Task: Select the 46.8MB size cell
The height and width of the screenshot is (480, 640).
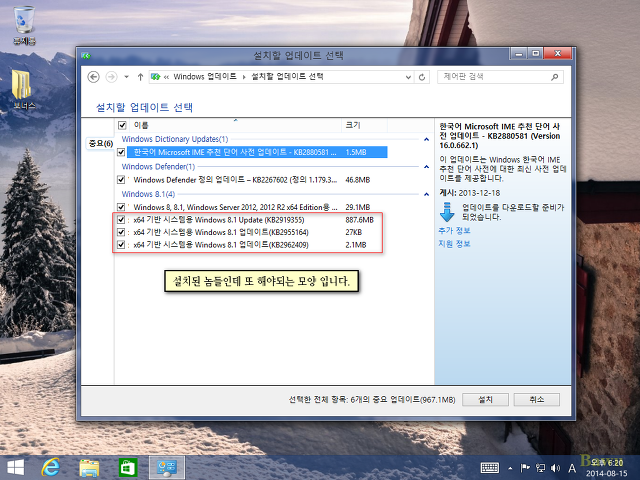Action: pyautogui.click(x=358, y=180)
